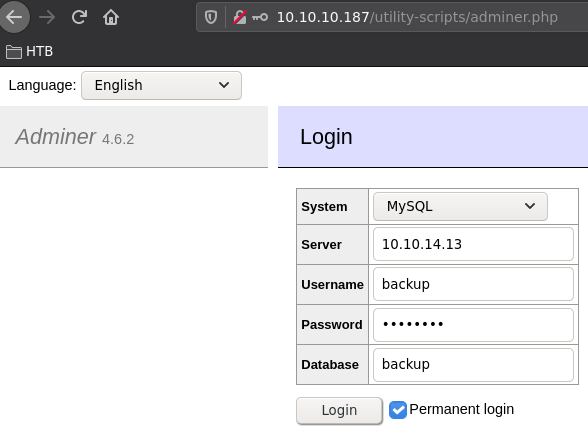The image size is (588, 442).
Task: Click the forward navigation arrow
Action: (47, 17)
